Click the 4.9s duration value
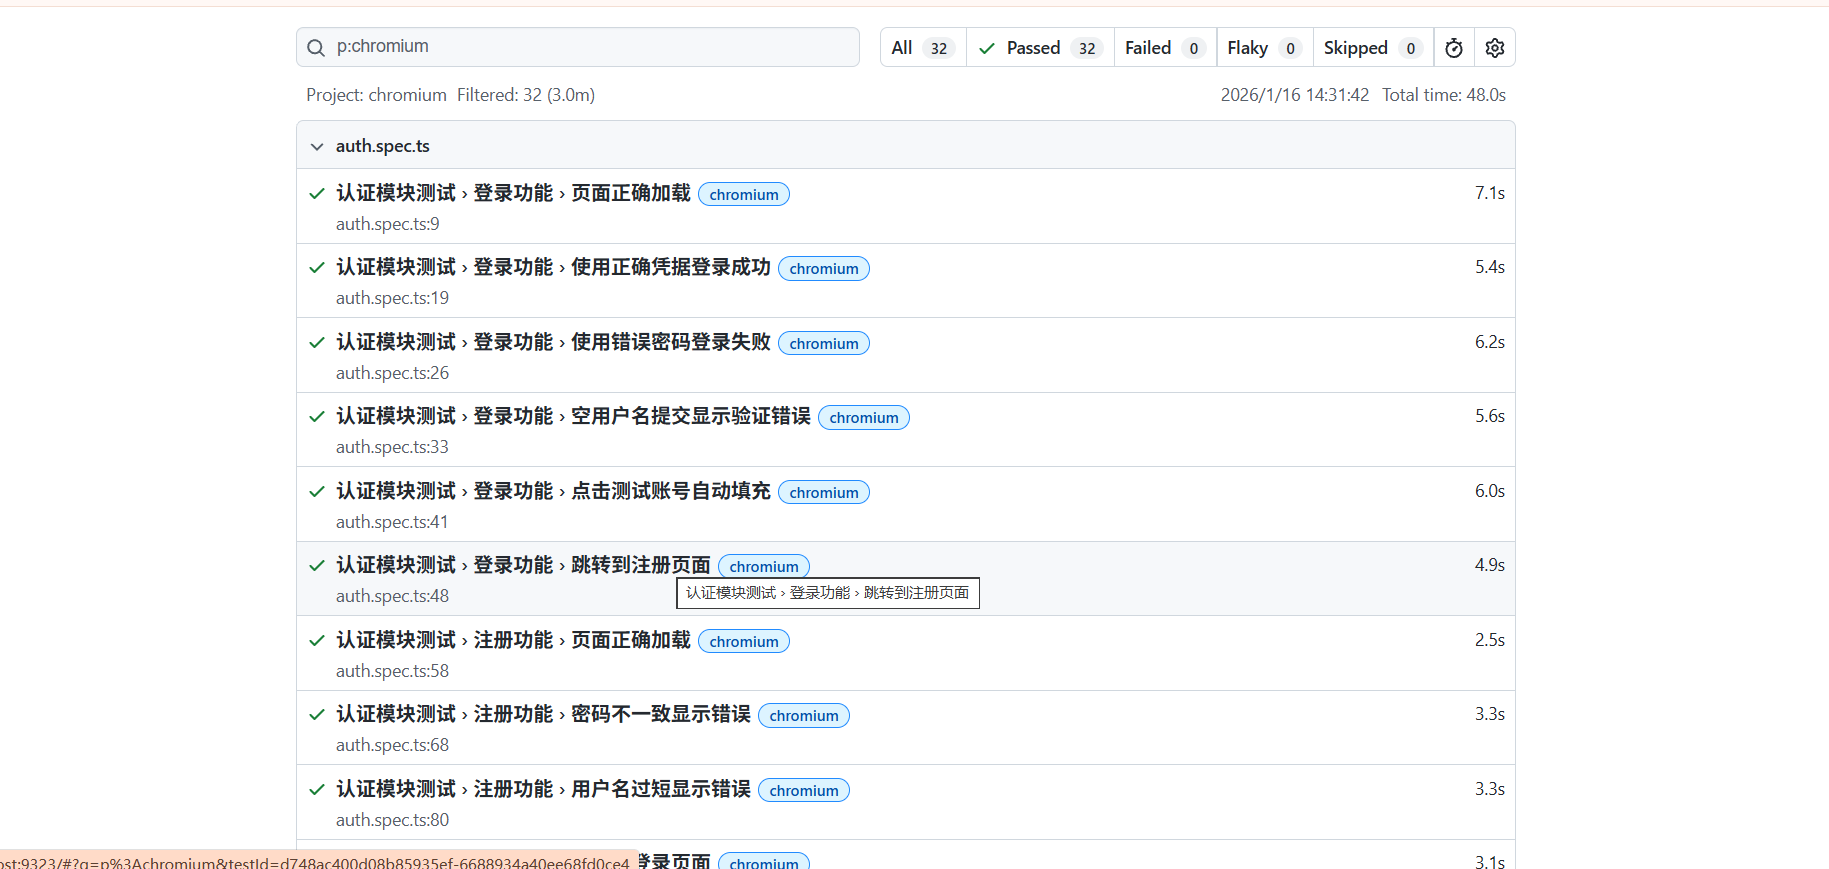The image size is (1829, 869). 1489,565
